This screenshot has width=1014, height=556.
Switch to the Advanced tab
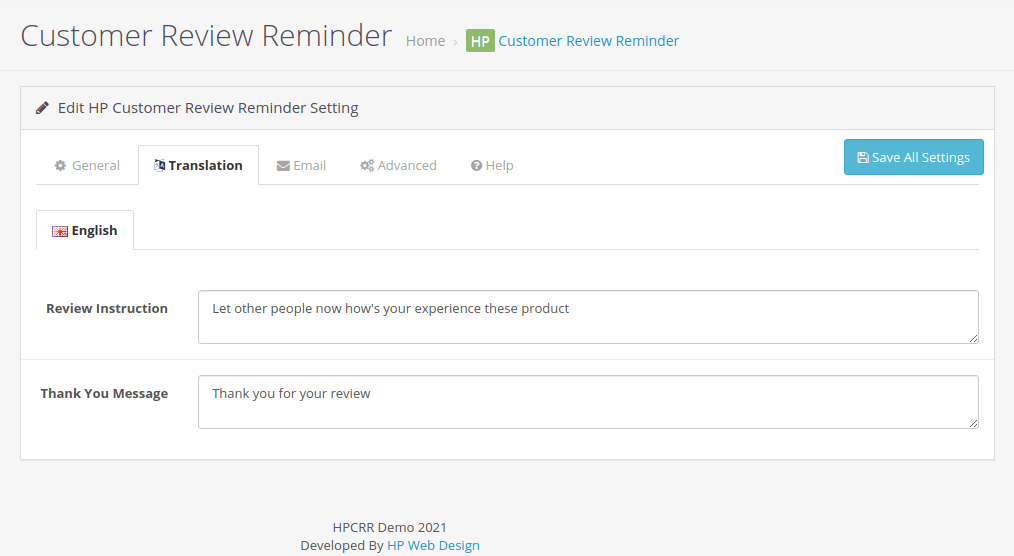coord(398,166)
